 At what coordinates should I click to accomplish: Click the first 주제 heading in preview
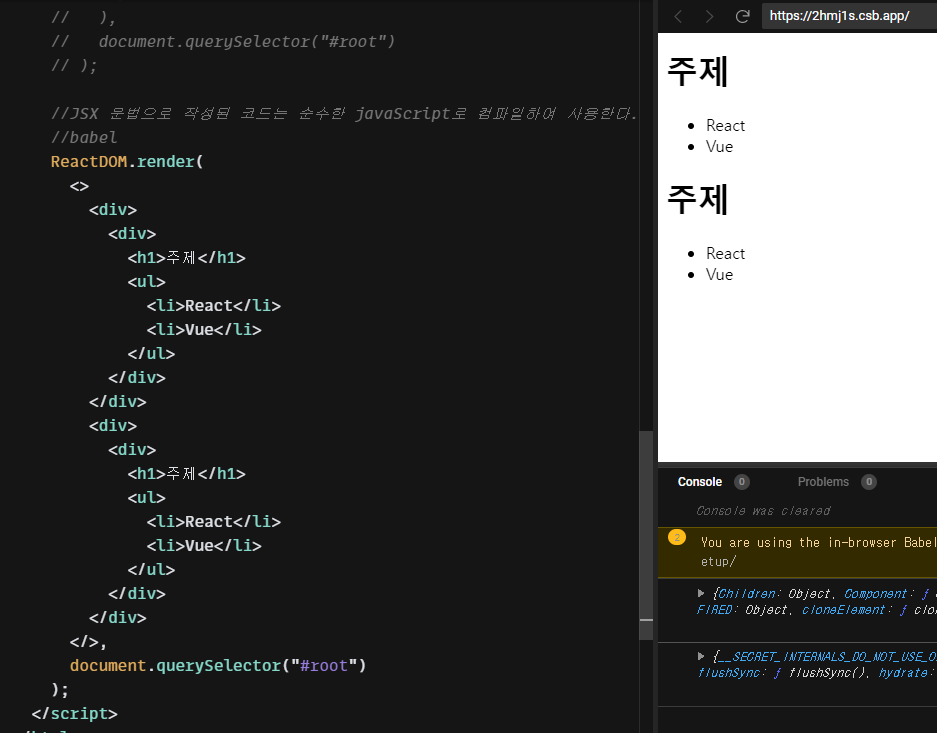(697, 72)
